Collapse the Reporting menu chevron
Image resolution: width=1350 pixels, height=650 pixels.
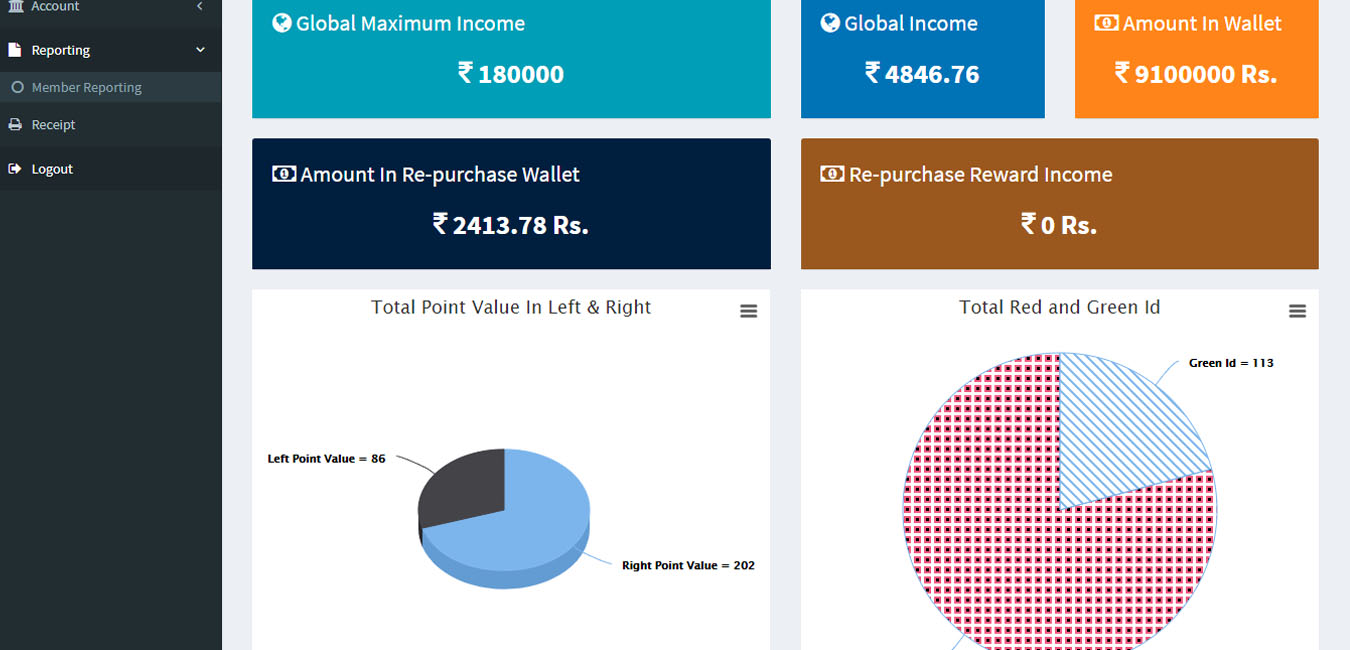[200, 50]
